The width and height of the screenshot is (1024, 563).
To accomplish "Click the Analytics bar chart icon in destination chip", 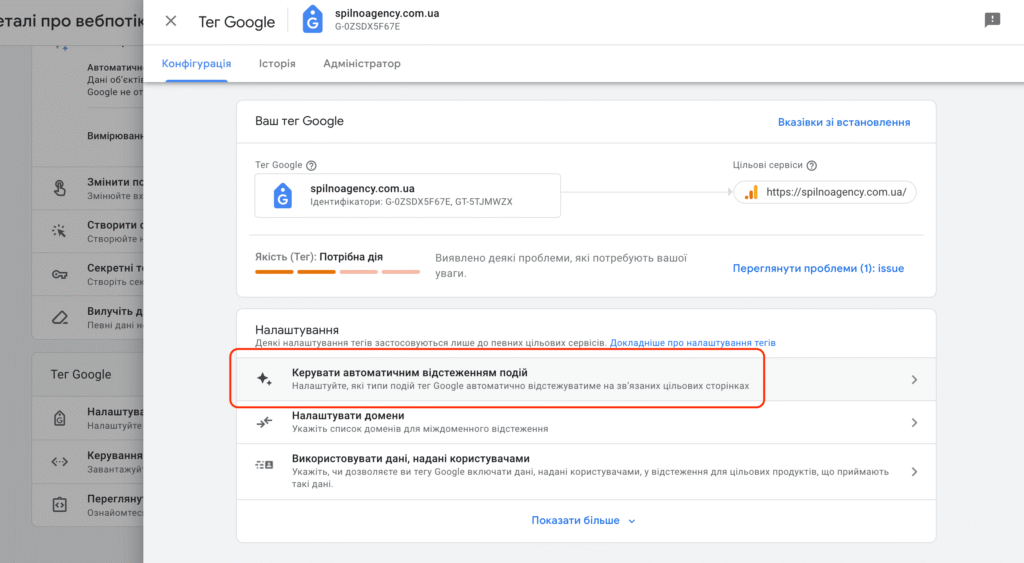I will pyautogui.click(x=751, y=192).
